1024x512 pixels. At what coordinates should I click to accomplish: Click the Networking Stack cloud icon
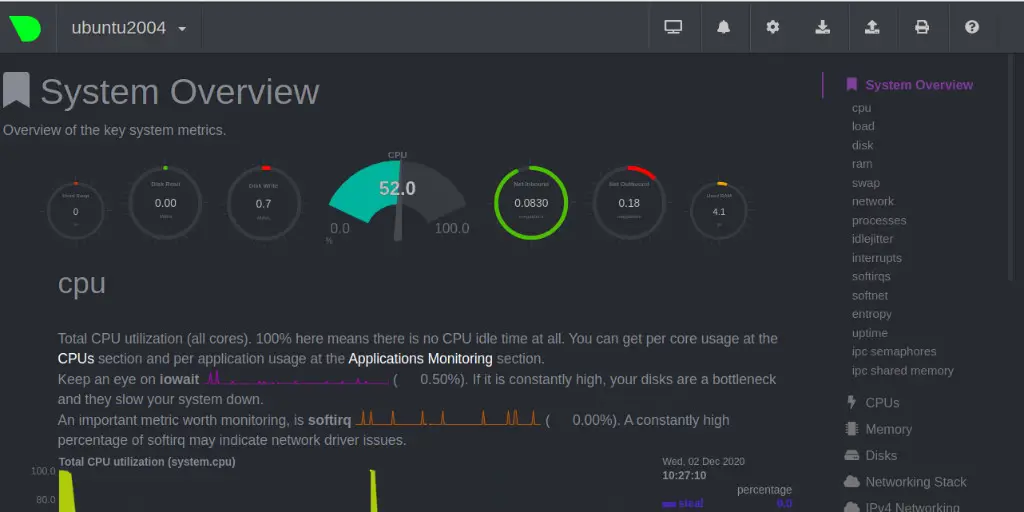(851, 481)
